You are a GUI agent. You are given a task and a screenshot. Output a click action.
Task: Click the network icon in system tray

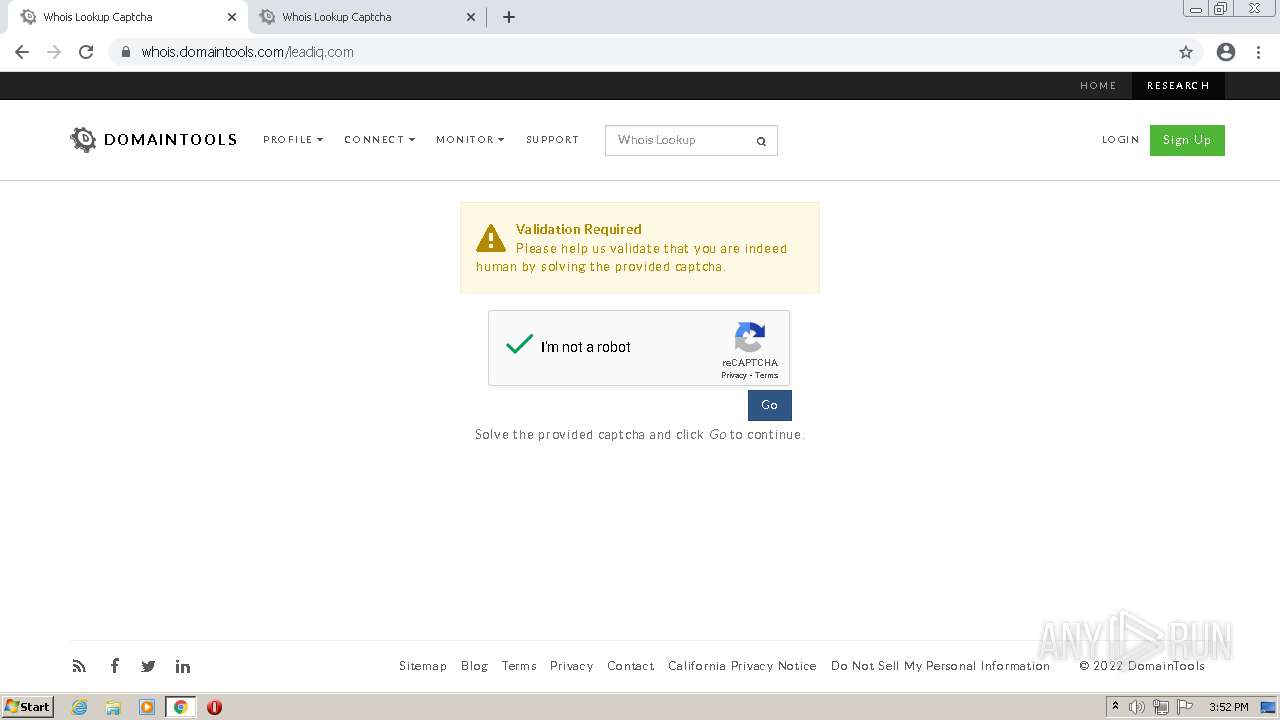tap(1161, 707)
